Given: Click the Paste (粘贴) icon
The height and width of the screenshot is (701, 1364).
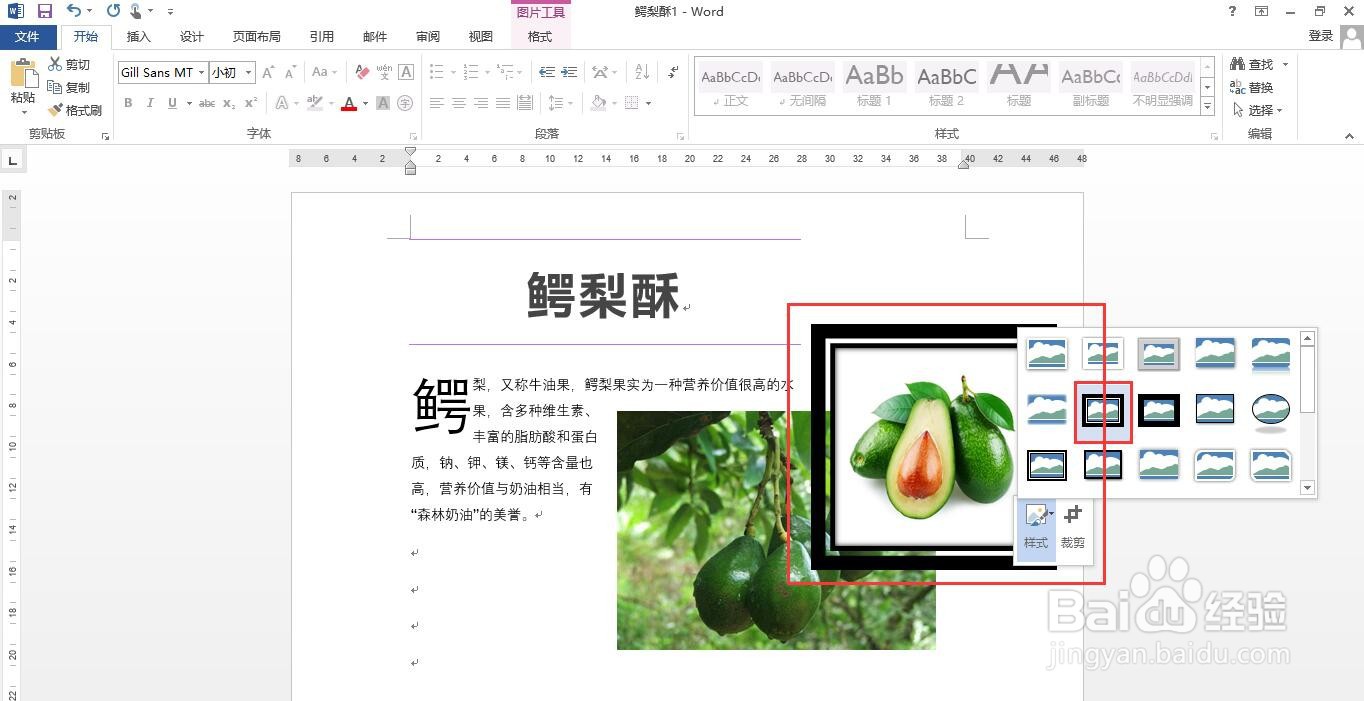Looking at the screenshot, I should coord(22,75).
